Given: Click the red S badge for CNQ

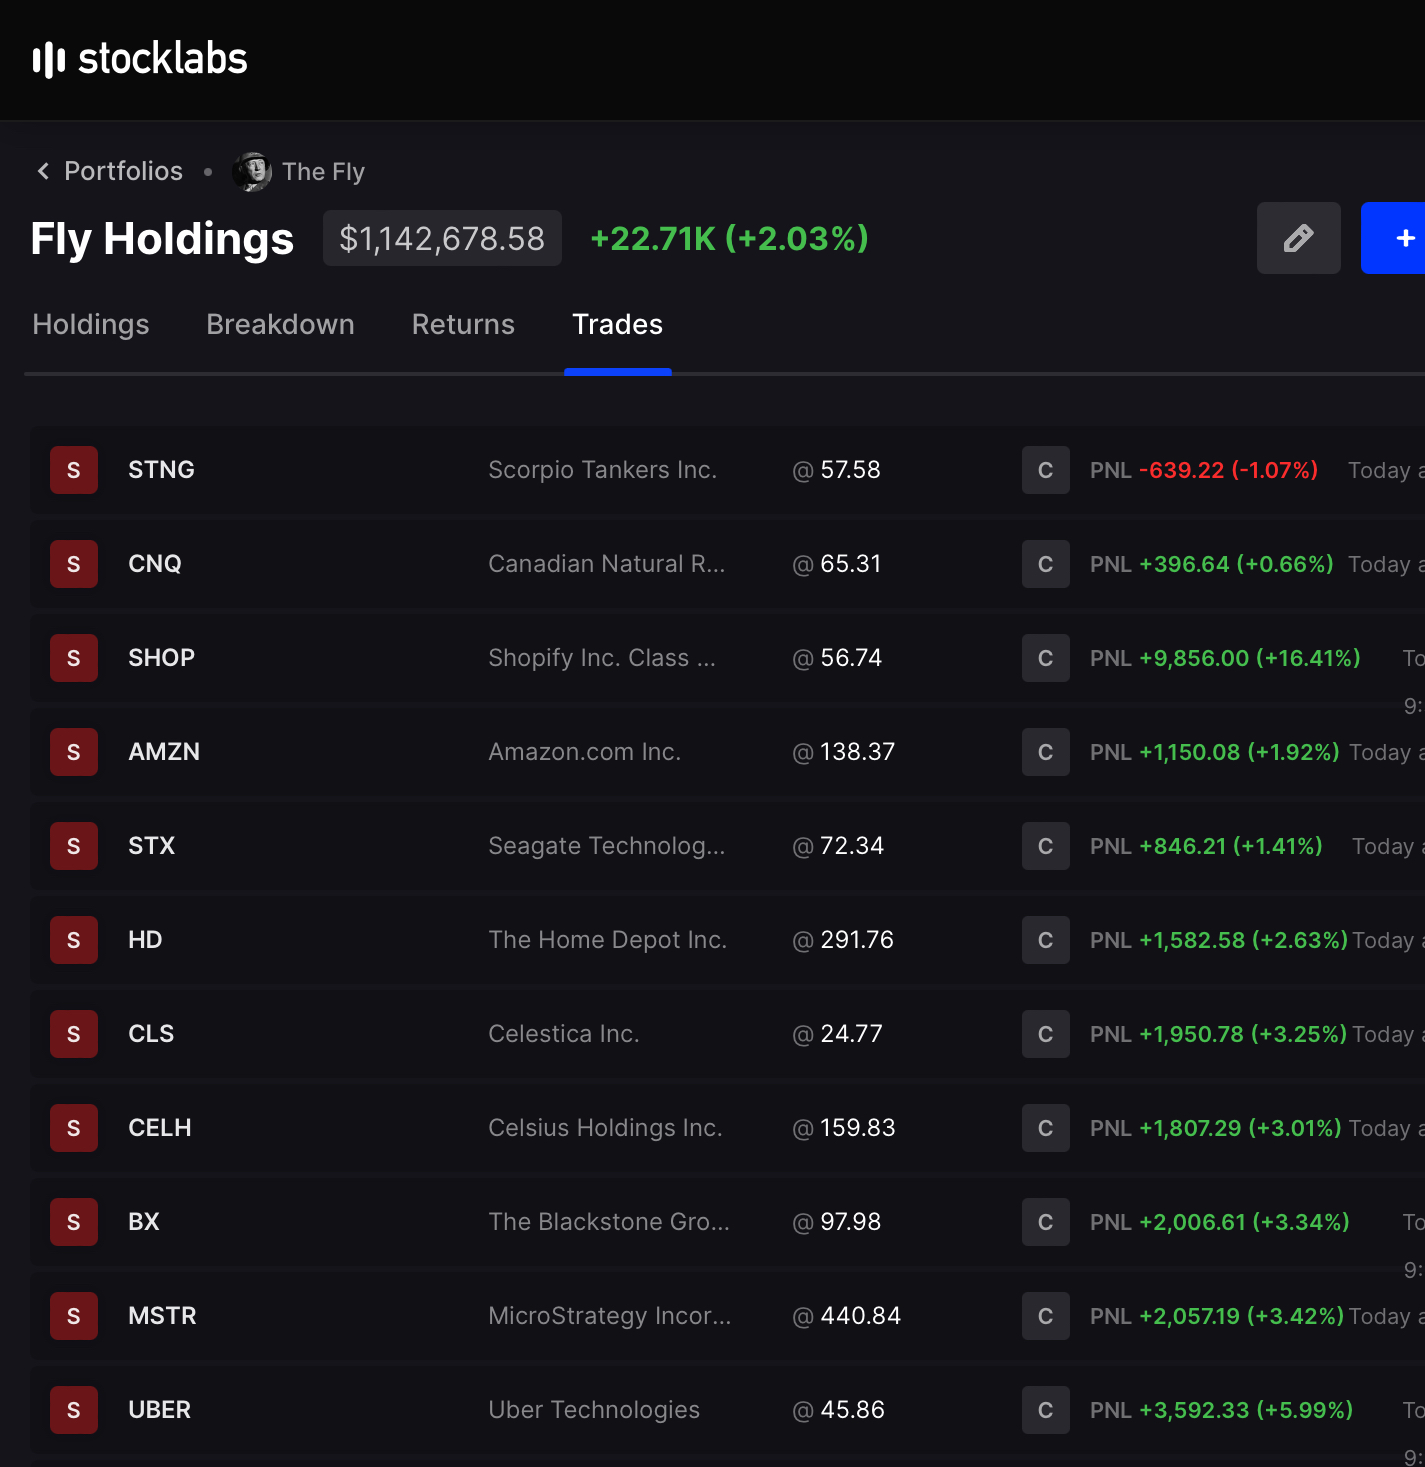Looking at the screenshot, I should [x=74, y=564].
